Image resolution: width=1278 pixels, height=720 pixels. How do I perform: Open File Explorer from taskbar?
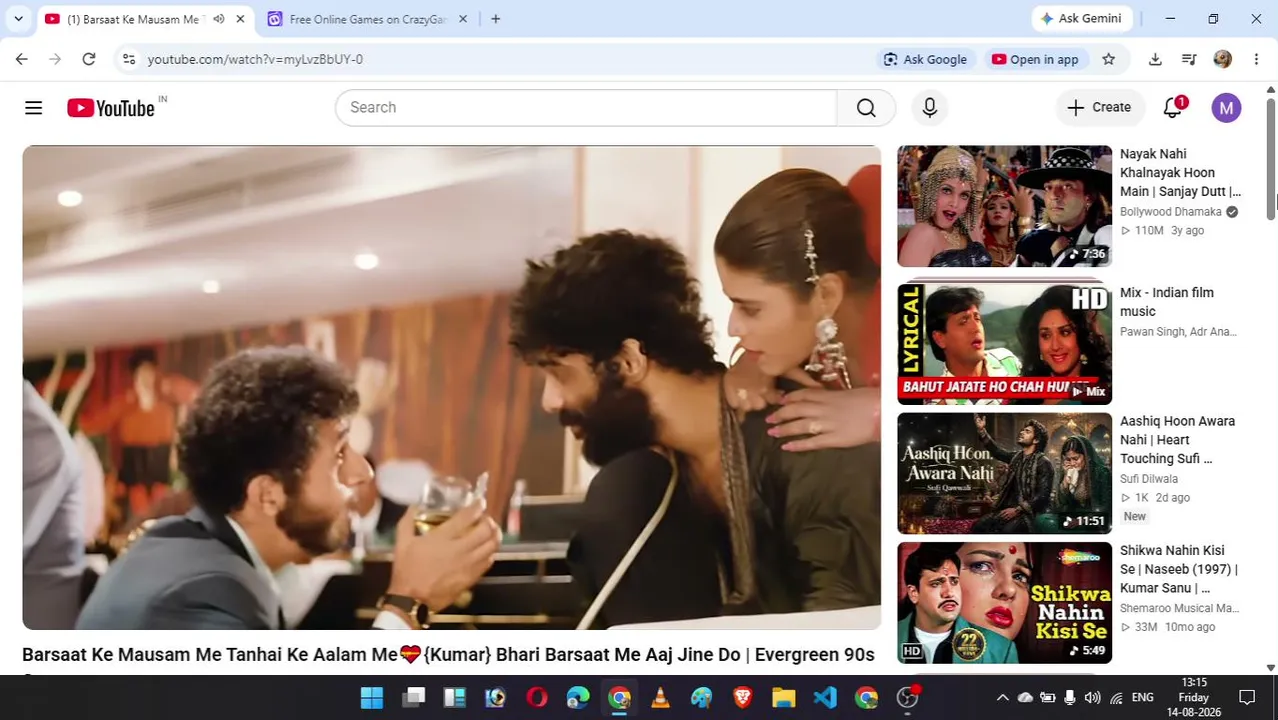click(783, 697)
